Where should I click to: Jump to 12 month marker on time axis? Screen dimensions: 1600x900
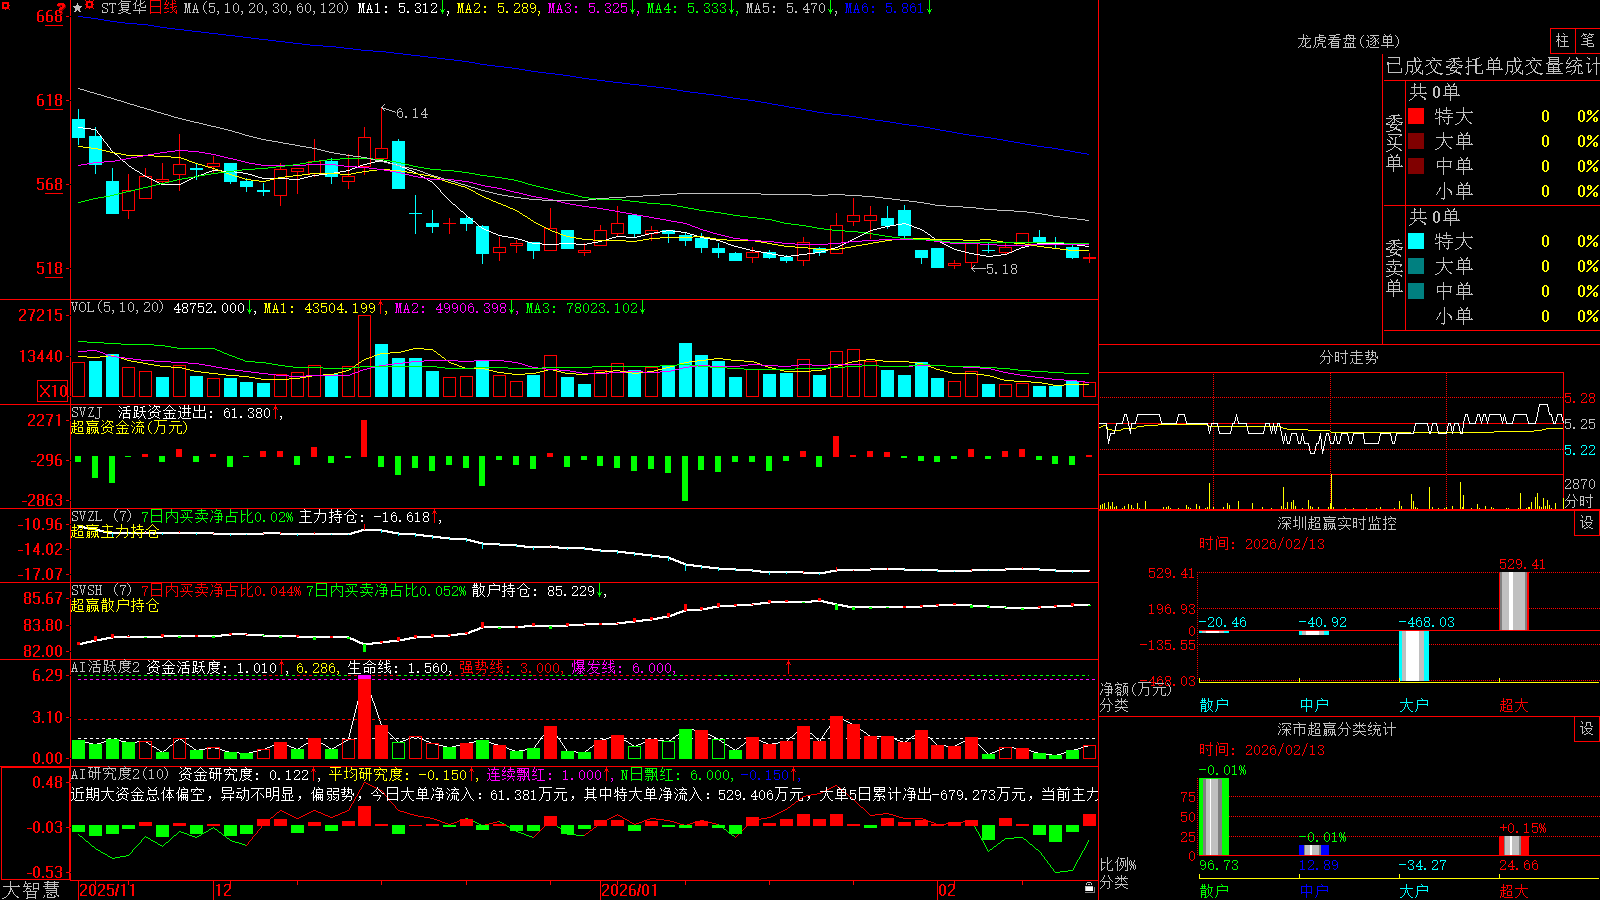pos(224,890)
